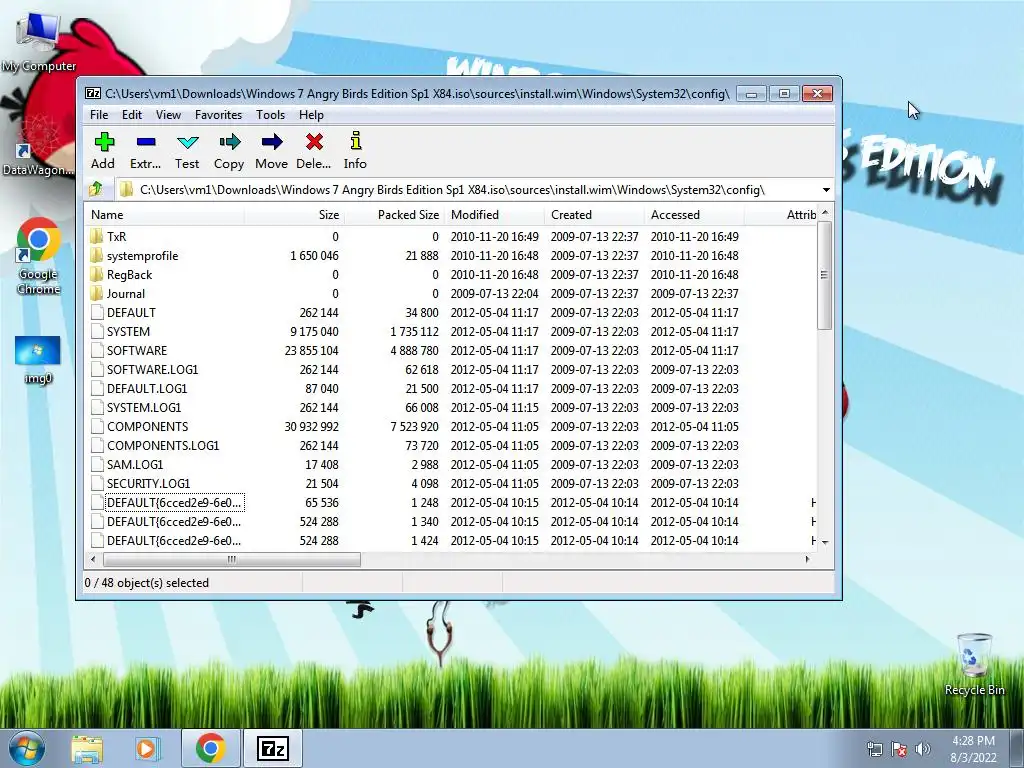Open the Help menu

point(312,115)
